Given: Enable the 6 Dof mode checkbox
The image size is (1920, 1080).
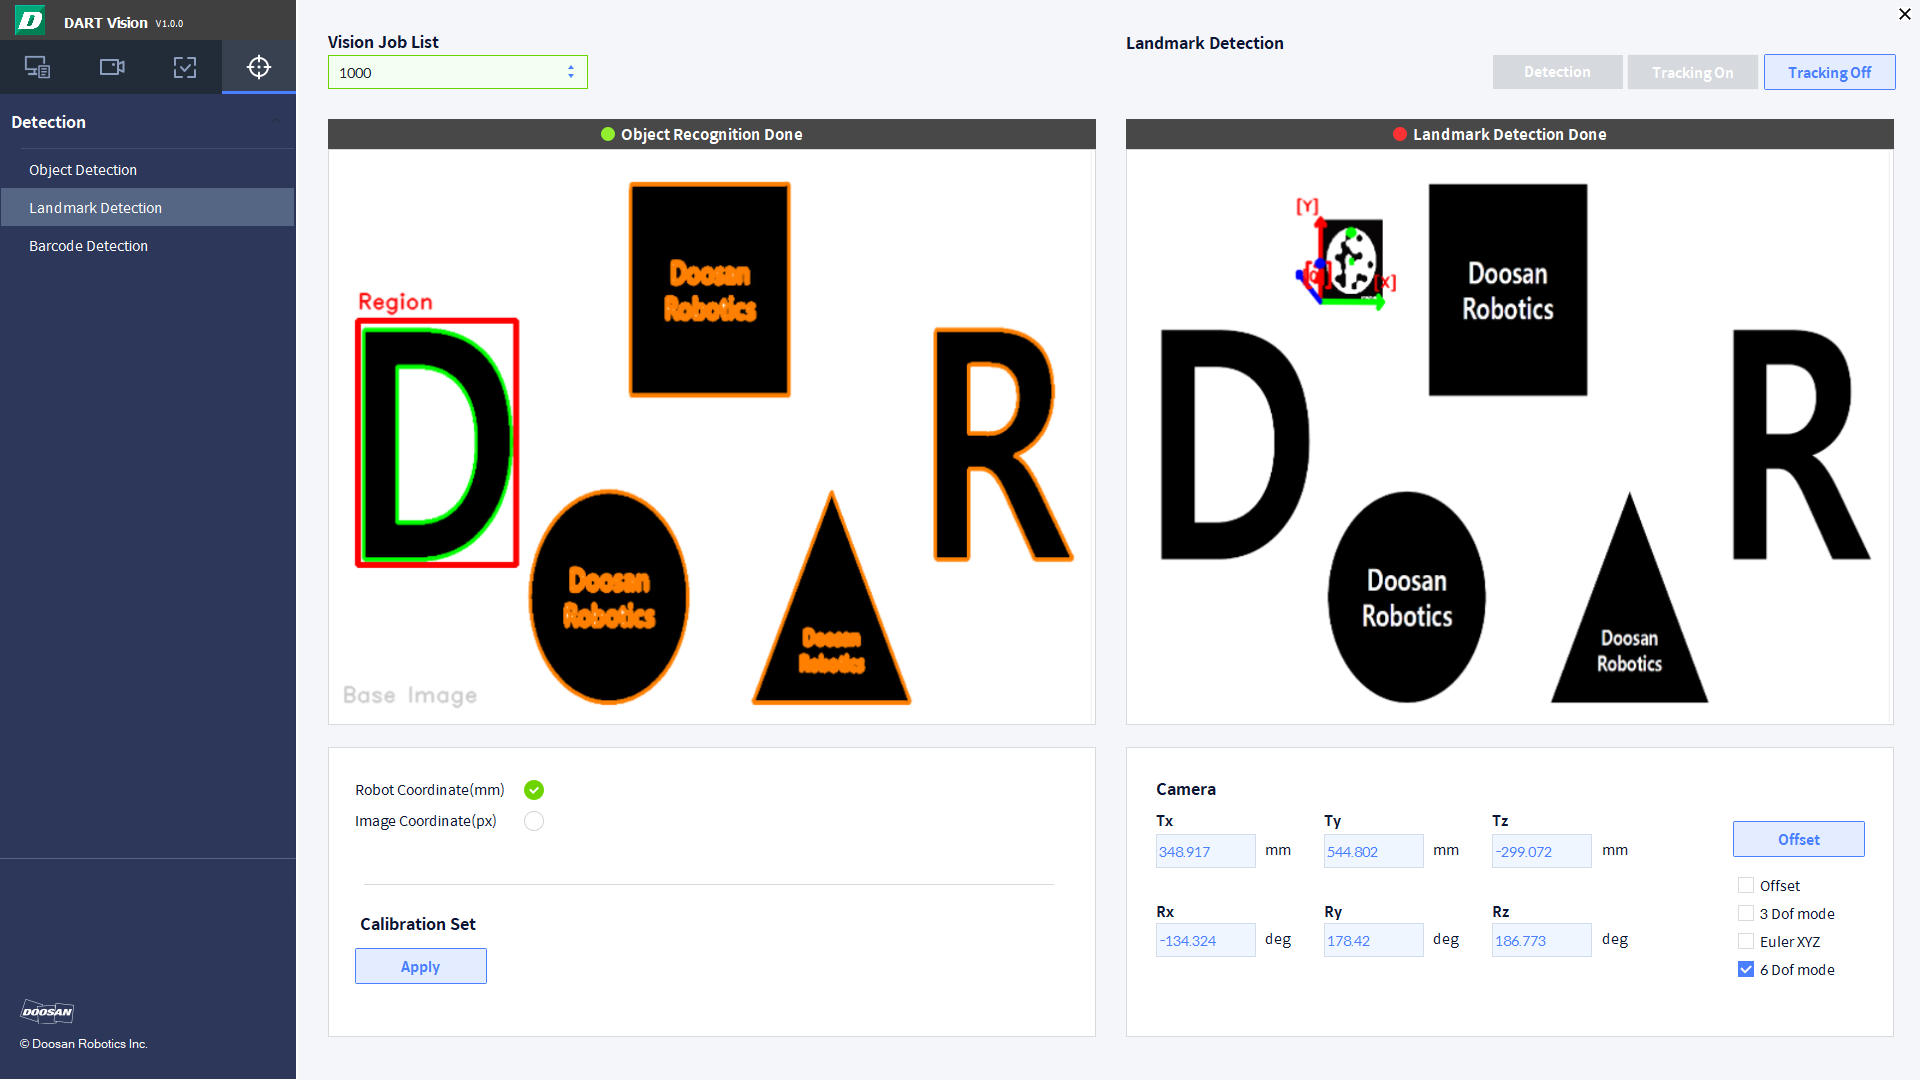Looking at the screenshot, I should point(1743,969).
